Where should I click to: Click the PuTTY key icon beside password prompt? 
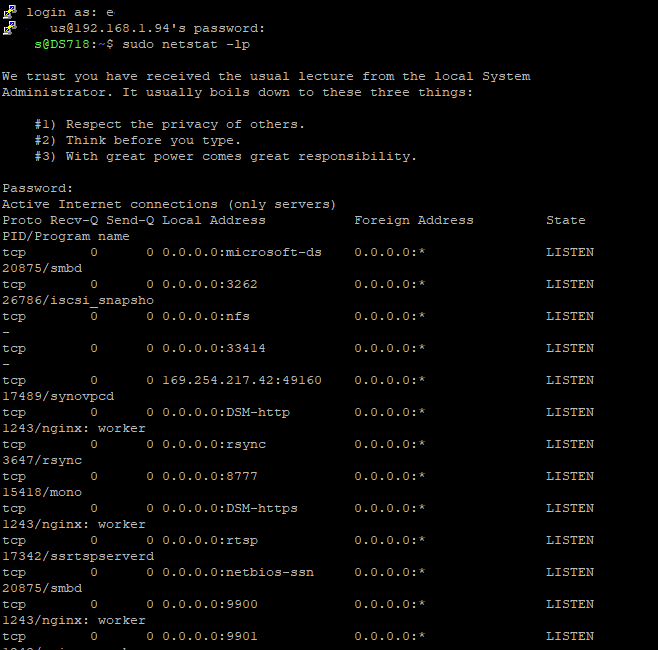tap(10, 28)
